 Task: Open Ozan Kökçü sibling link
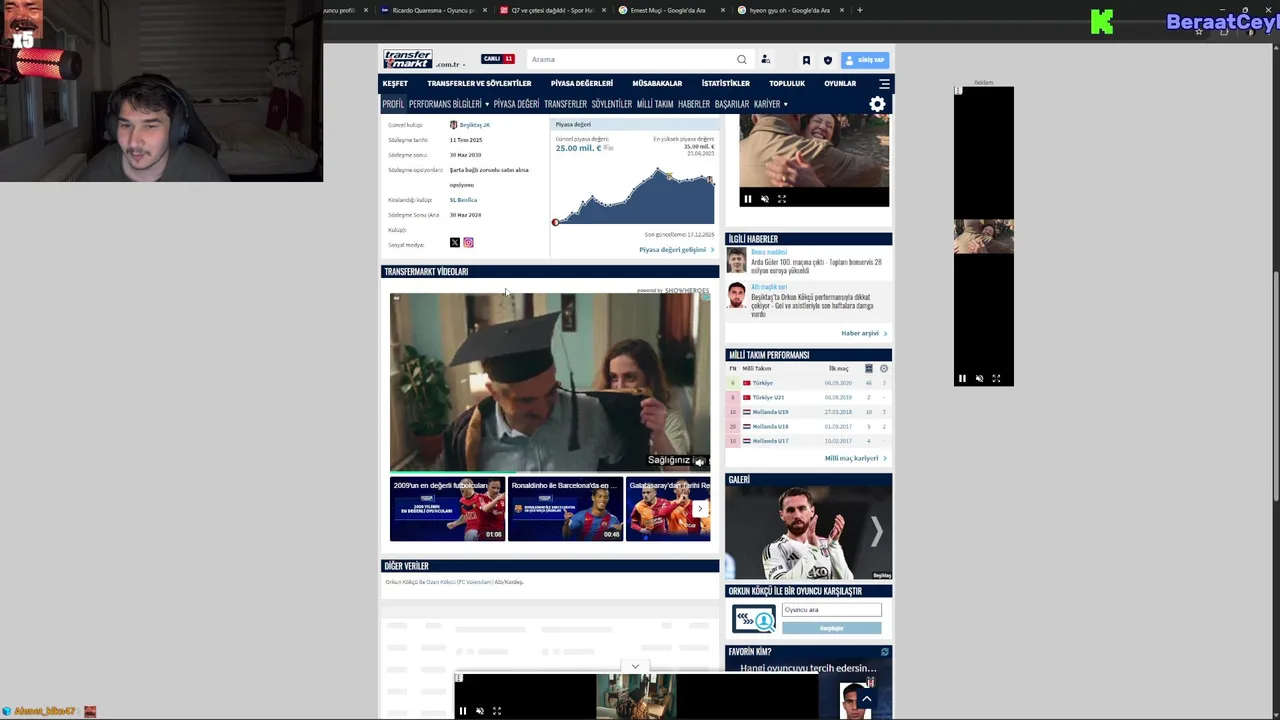[459, 582]
